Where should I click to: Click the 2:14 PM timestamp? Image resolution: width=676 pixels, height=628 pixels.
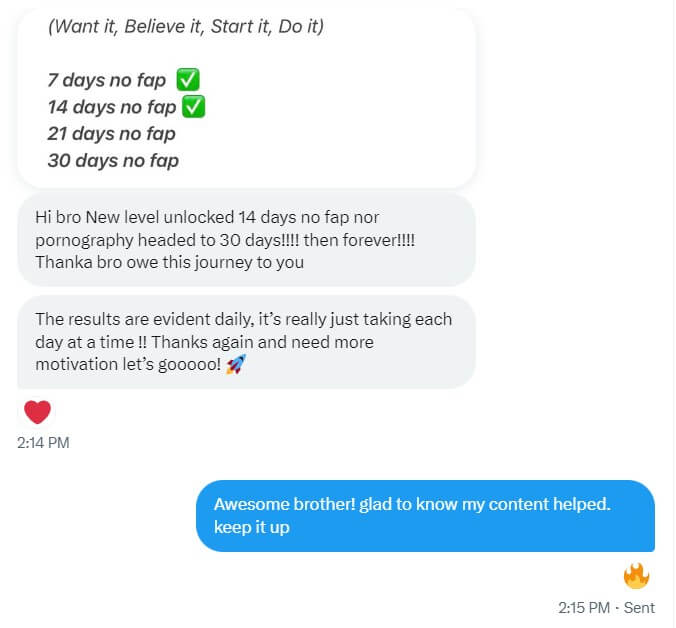click(x=43, y=443)
